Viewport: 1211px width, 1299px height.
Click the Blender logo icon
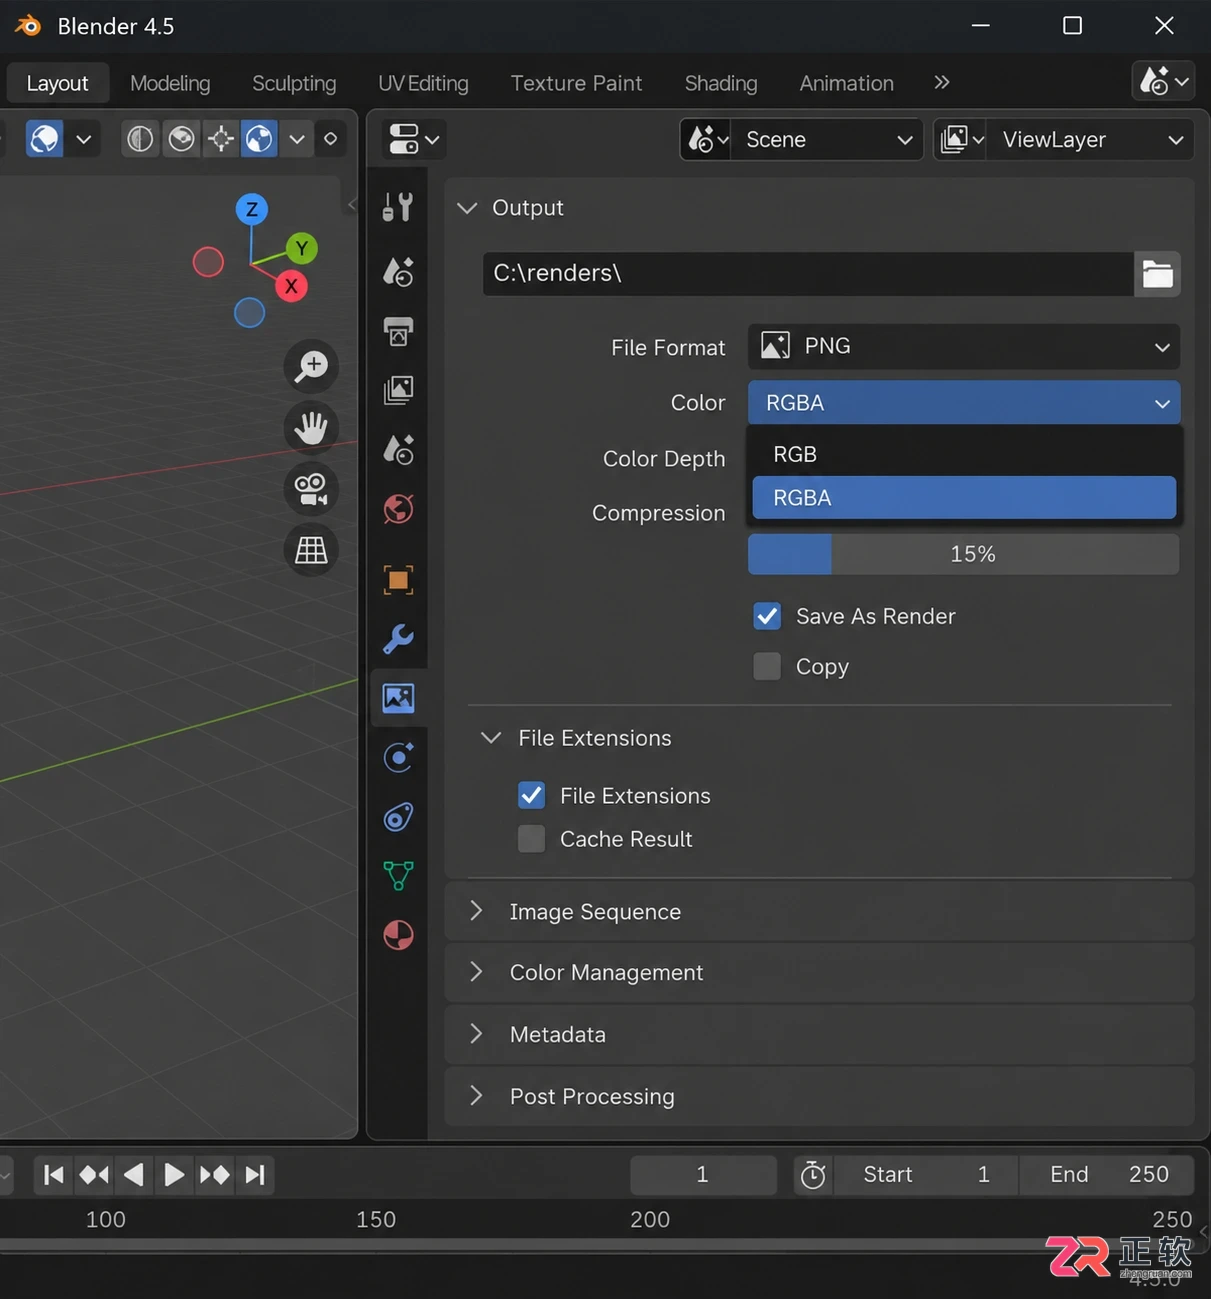pyautogui.click(x=27, y=26)
